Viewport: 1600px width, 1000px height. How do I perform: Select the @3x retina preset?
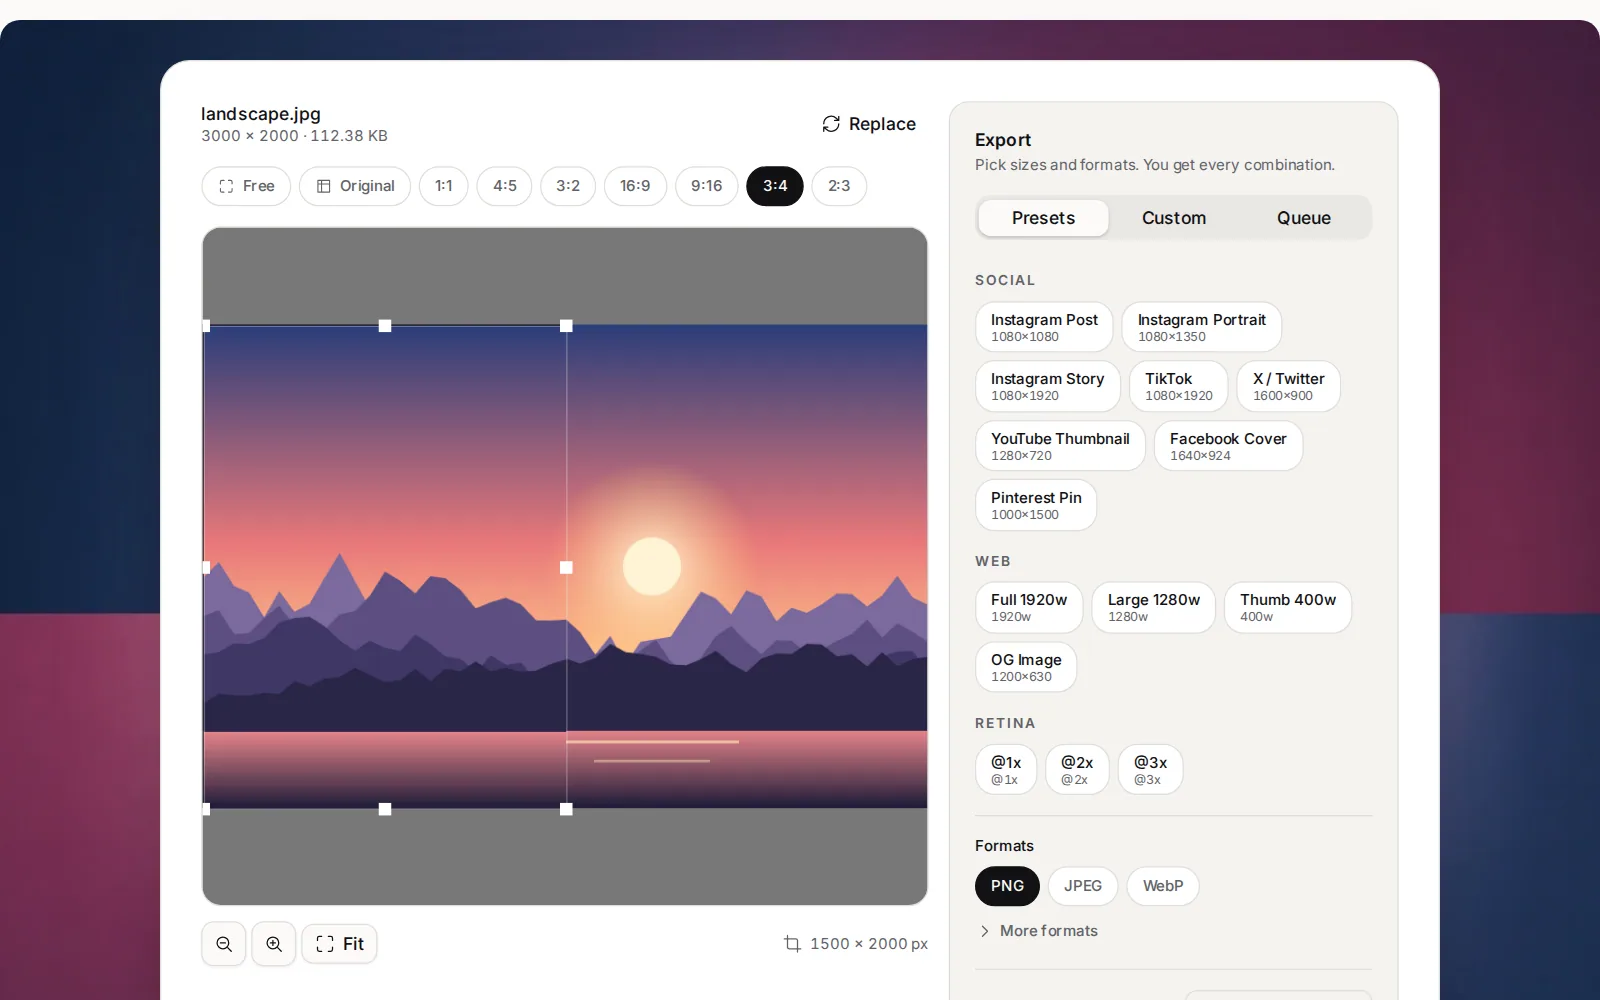point(1150,770)
